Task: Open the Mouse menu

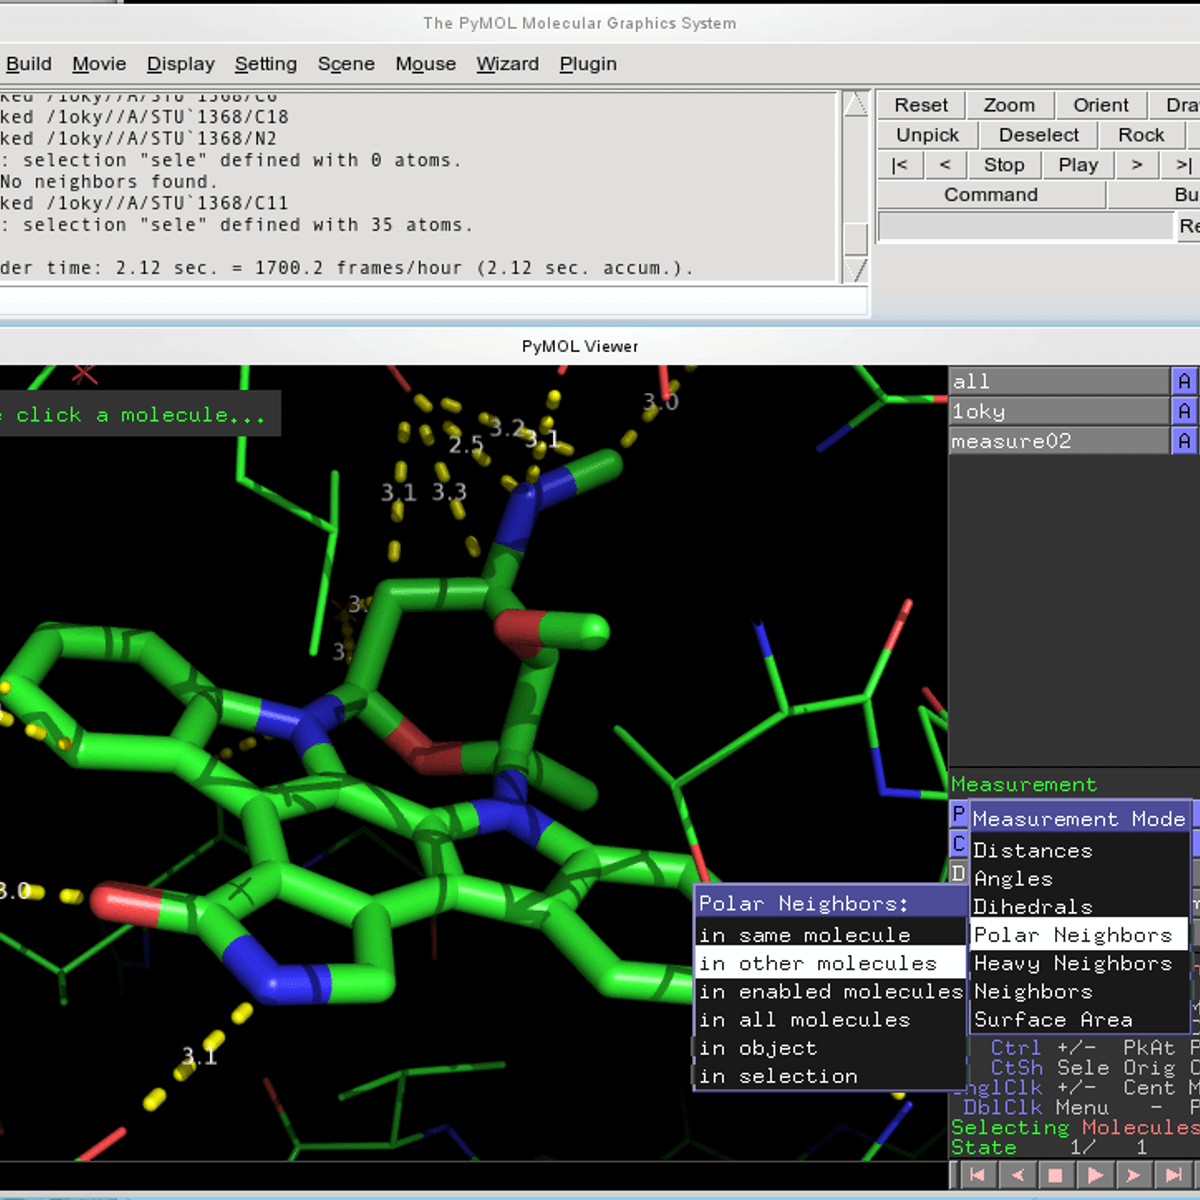Action: pos(426,64)
